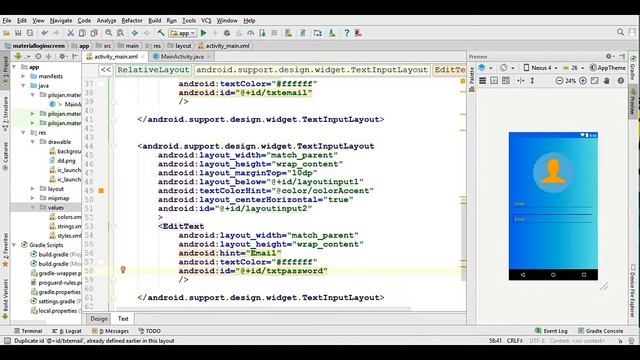Open the Event Log

pos(551,331)
